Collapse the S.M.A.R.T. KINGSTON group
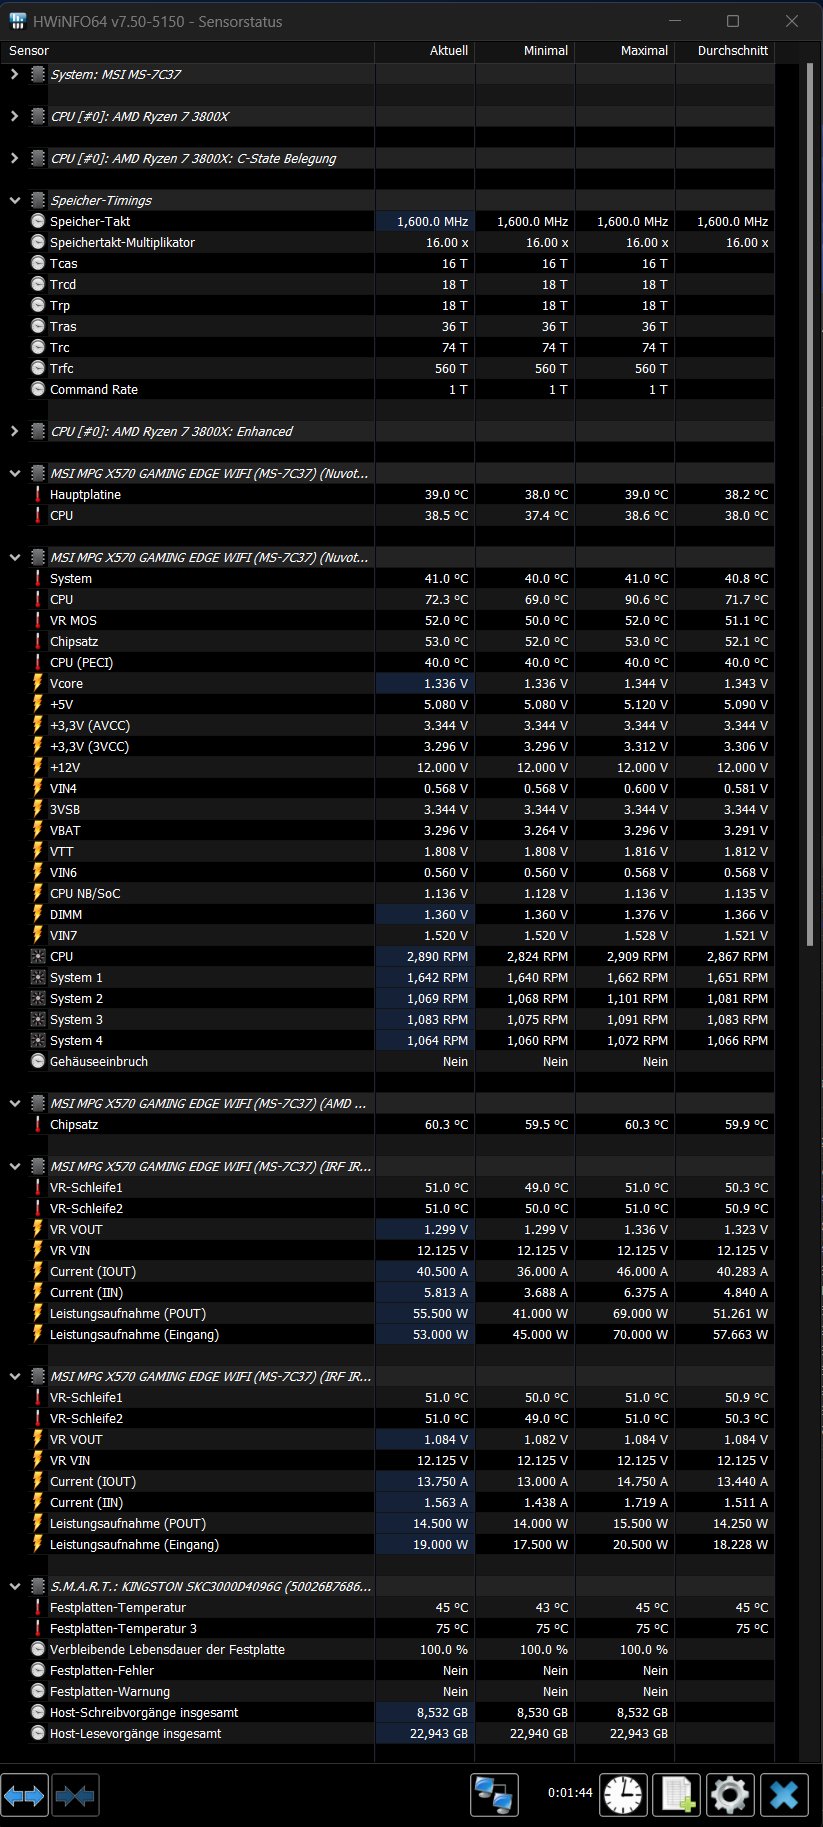Viewport: 823px width, 1827px height. pos(14,1586)
